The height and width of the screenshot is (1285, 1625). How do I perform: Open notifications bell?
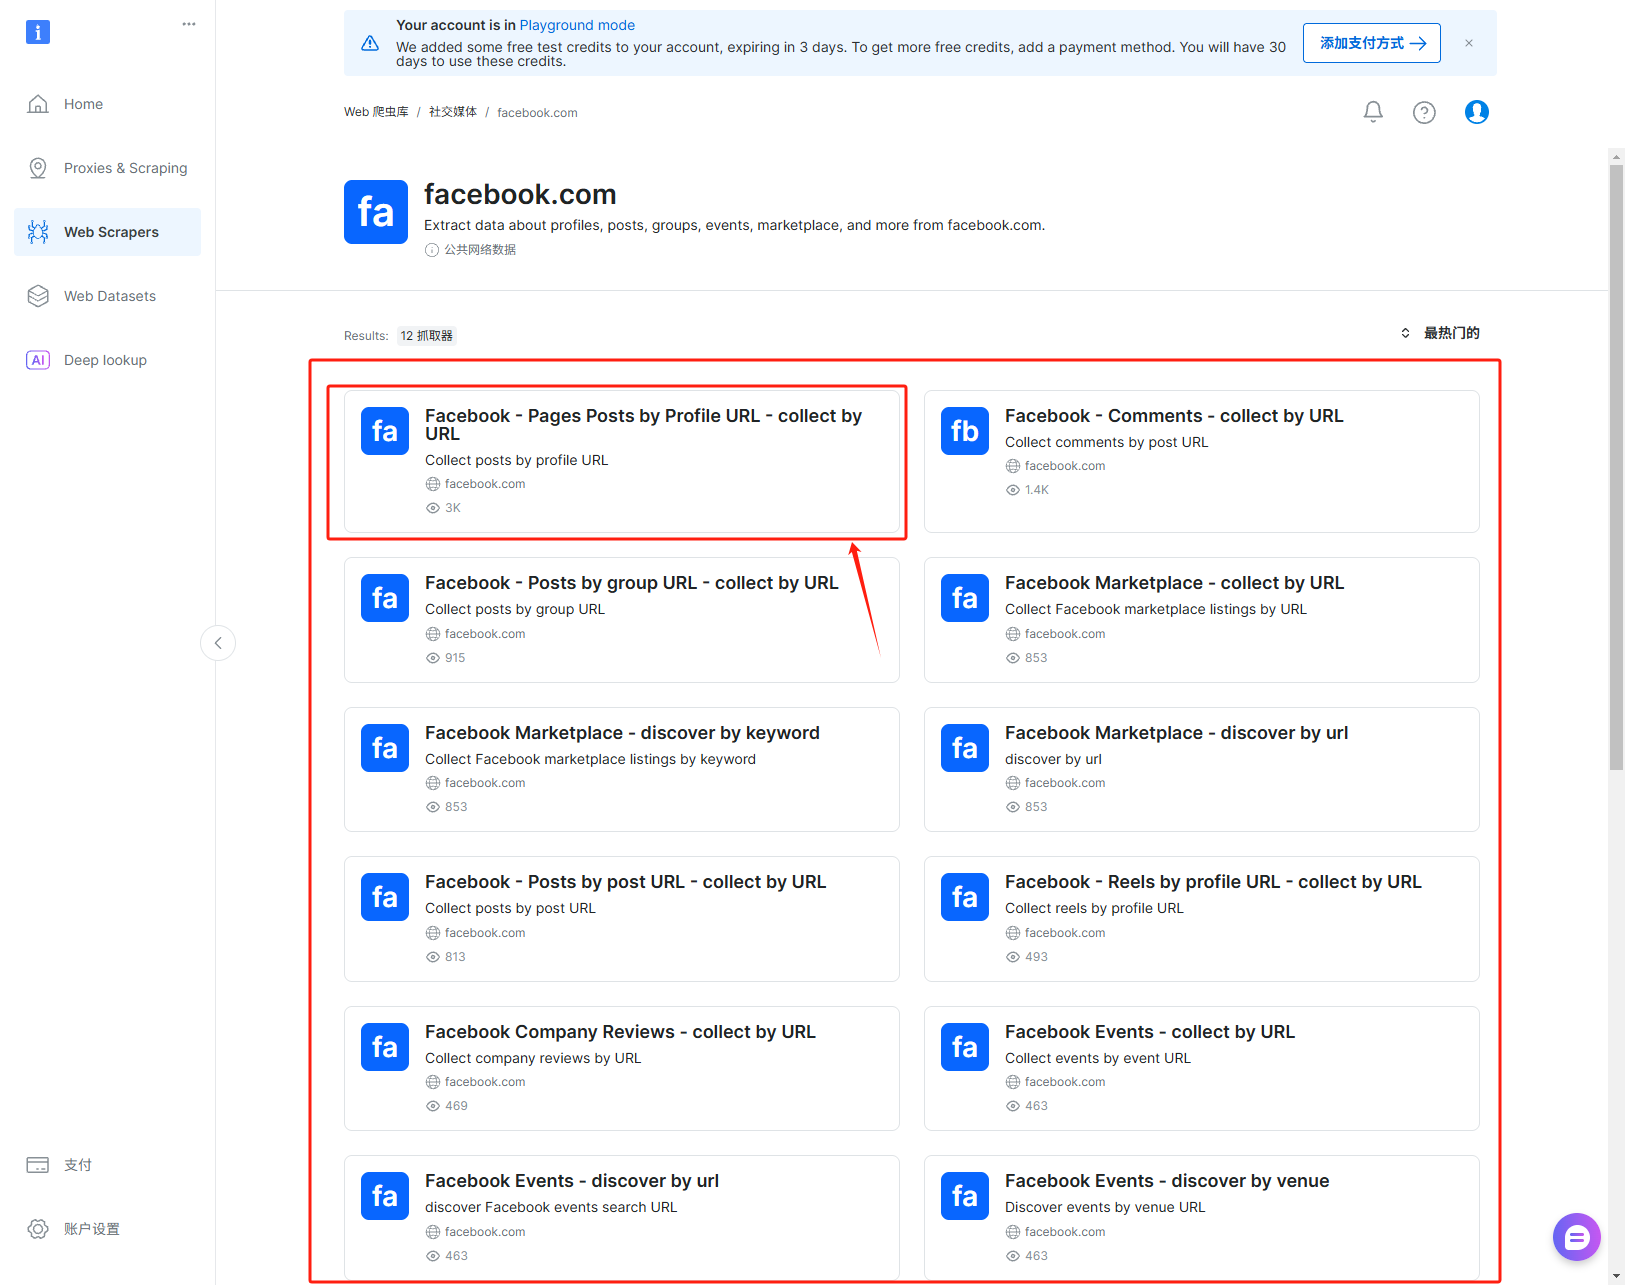tap(1373, 112)
